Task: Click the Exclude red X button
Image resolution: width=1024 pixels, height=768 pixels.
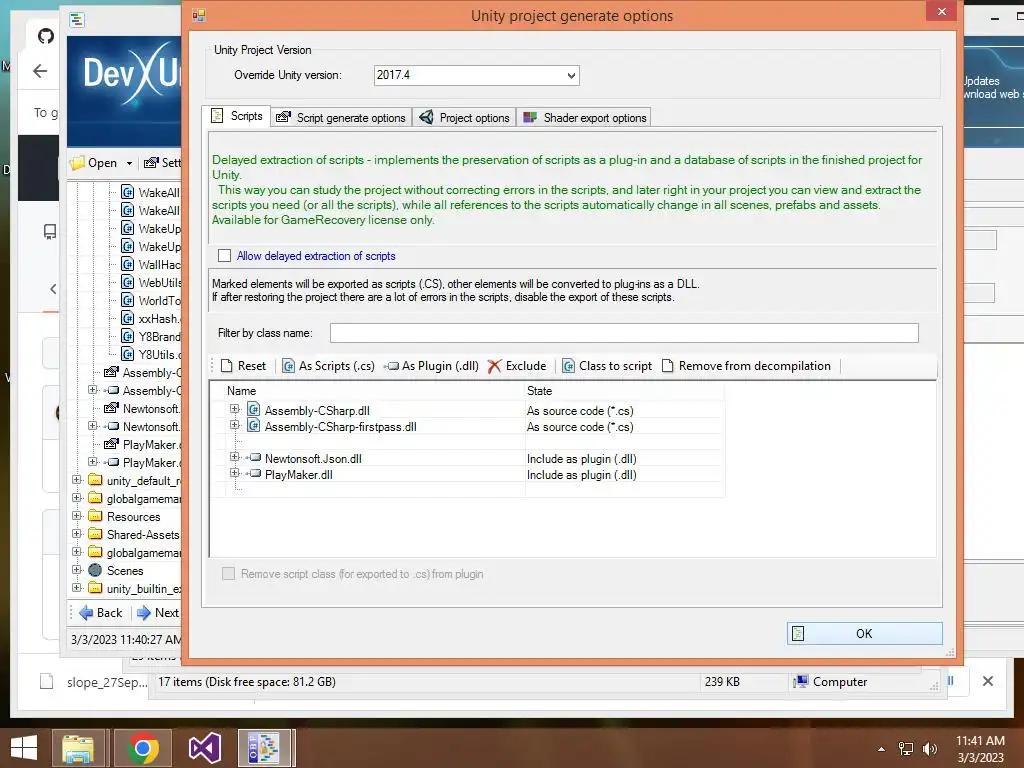Action: (x=517, y=366)
